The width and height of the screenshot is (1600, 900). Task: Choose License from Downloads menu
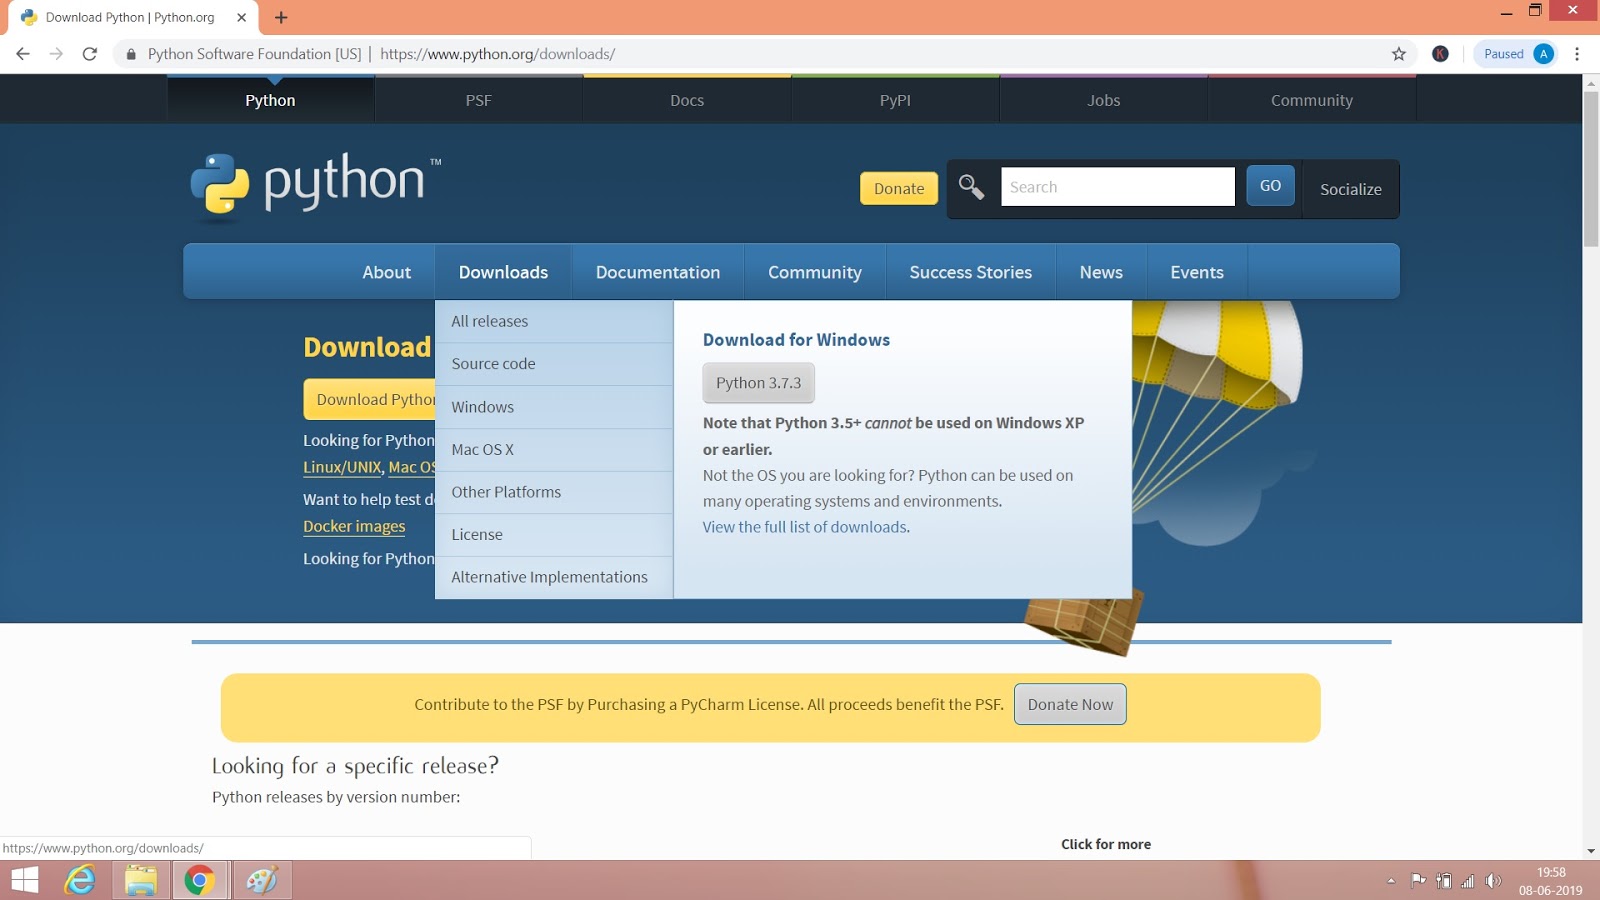[x=554, y=535]
